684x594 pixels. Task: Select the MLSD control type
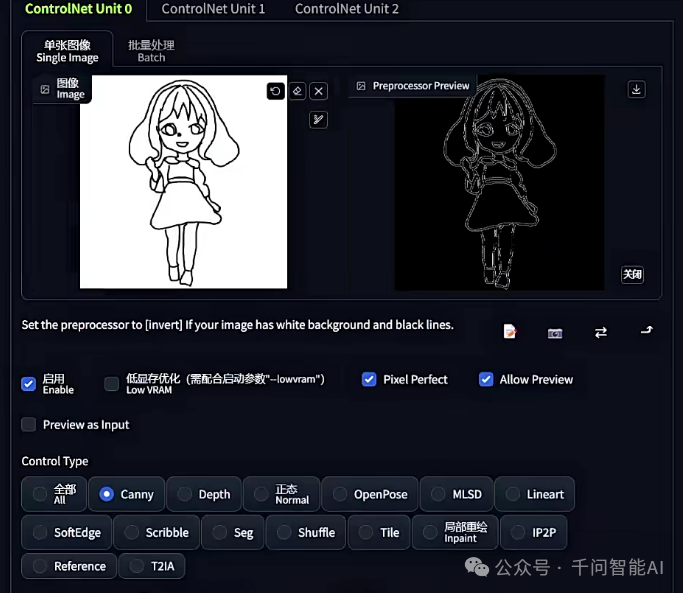click(x=456, y=494)
